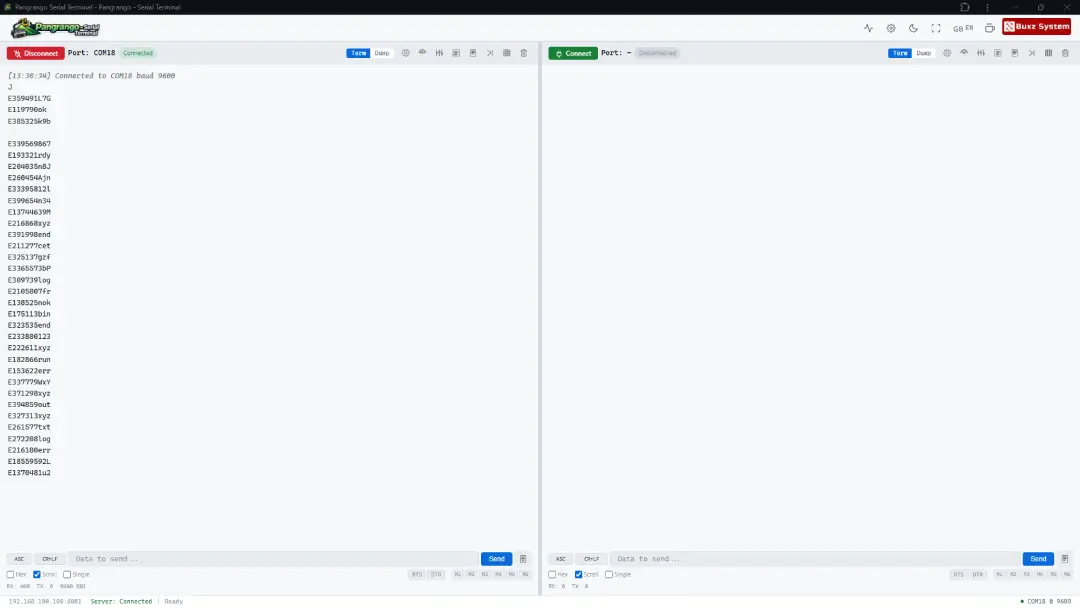Open right panel port settings gear

(947, 53)
